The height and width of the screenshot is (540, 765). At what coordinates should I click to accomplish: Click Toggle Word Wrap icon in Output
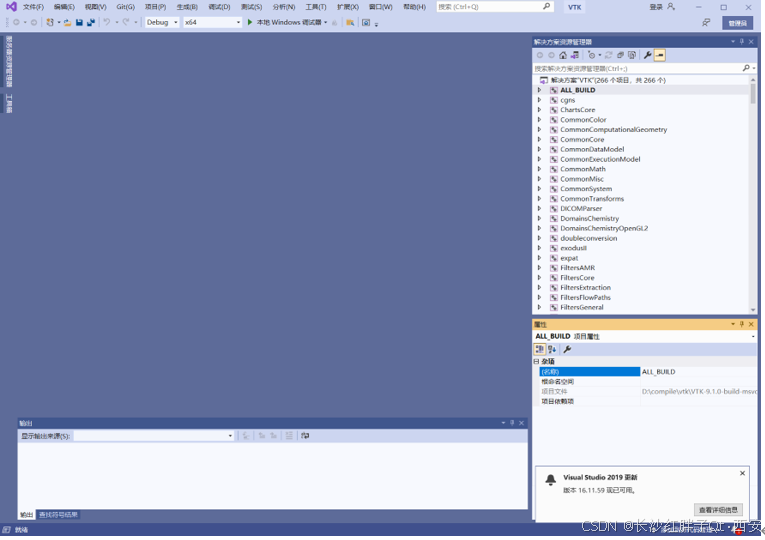[305, 436]
